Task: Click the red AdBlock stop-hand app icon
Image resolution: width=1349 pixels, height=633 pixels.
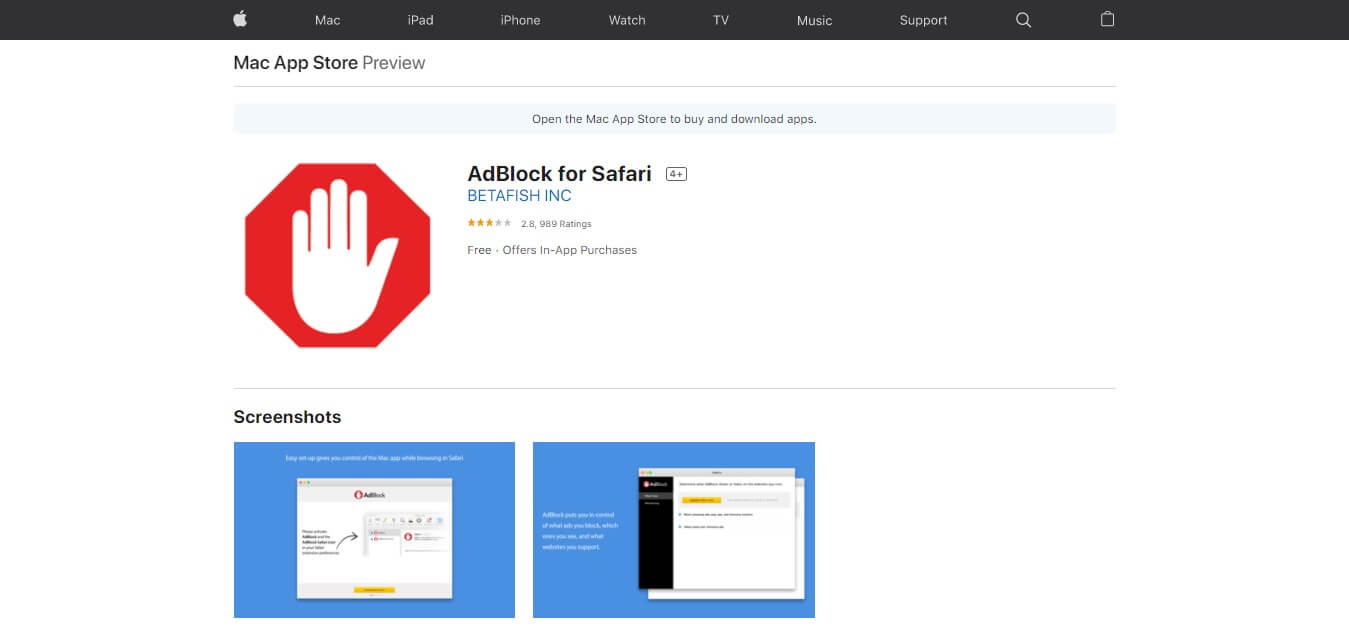Action: [x=337, y=256]
